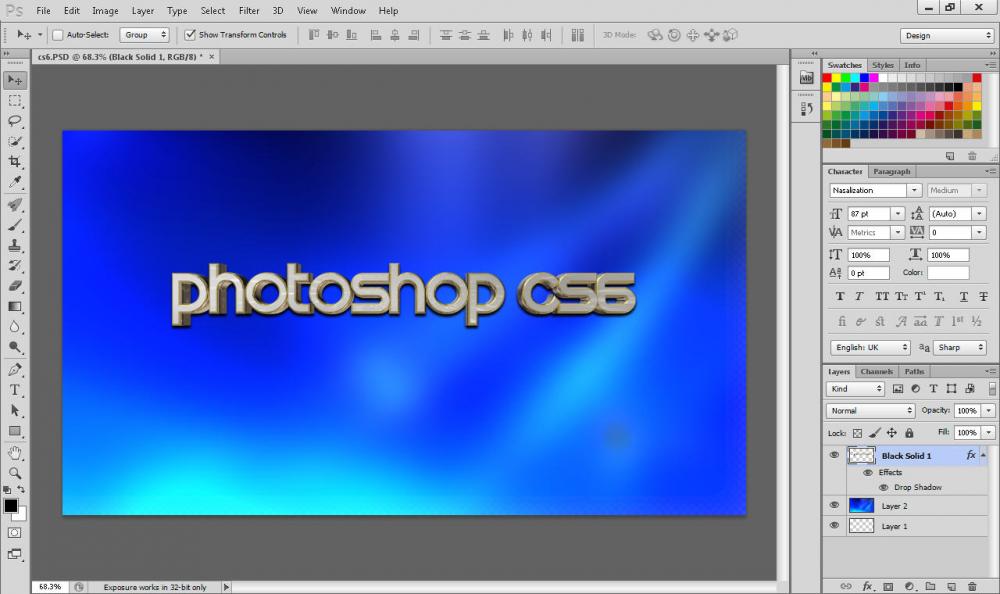Open the leading (Auto) dropdown

pos(979,214)
